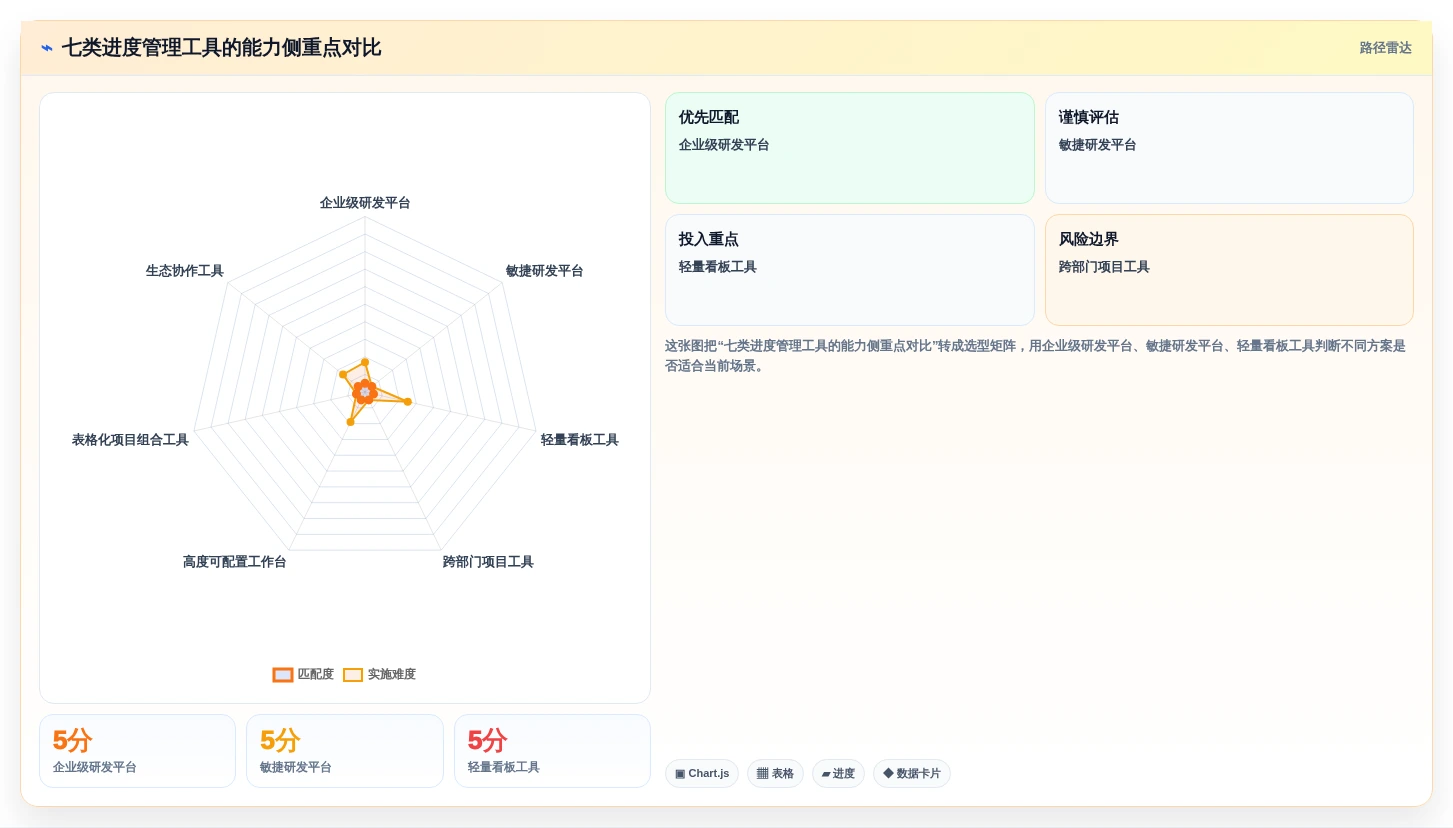This screenshot has width=1453, height=828.
Task: Click the 生态协作工具 radar axis label
Action: [185, 271]
